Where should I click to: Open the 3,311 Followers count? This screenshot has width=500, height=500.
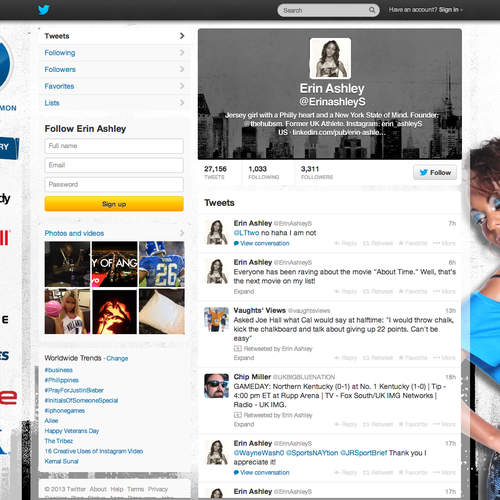317,172
